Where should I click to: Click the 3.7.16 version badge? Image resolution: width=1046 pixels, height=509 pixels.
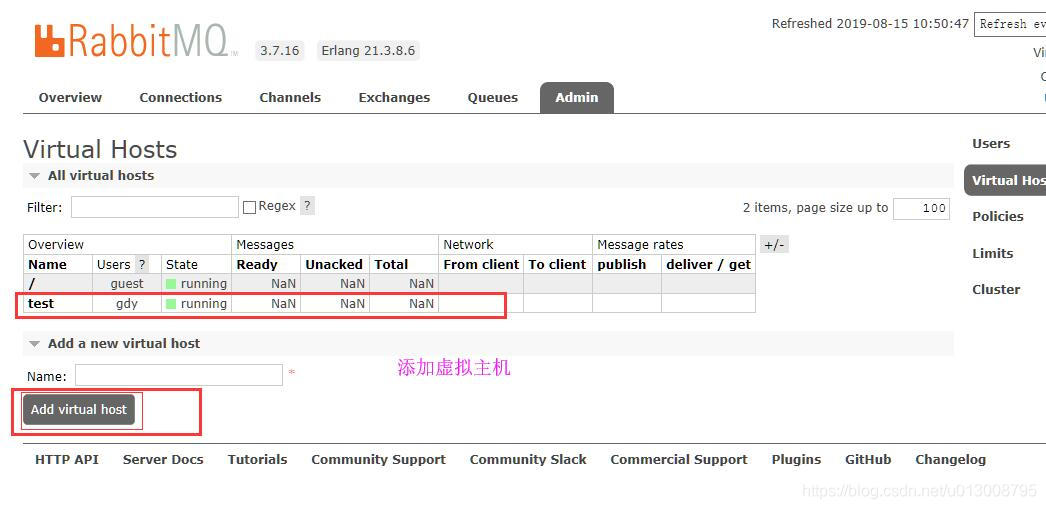click(280, 51)
